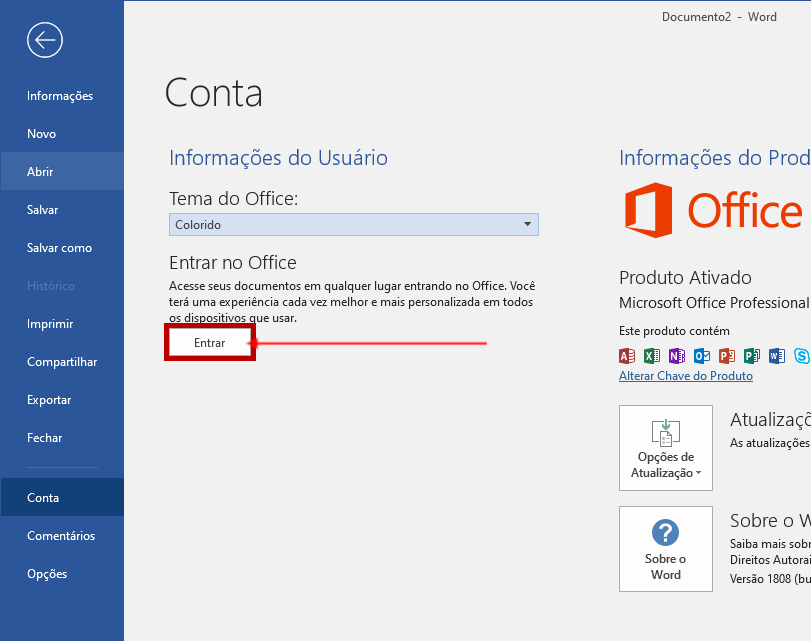Open the Informações menu item

[x=62, y=96]
